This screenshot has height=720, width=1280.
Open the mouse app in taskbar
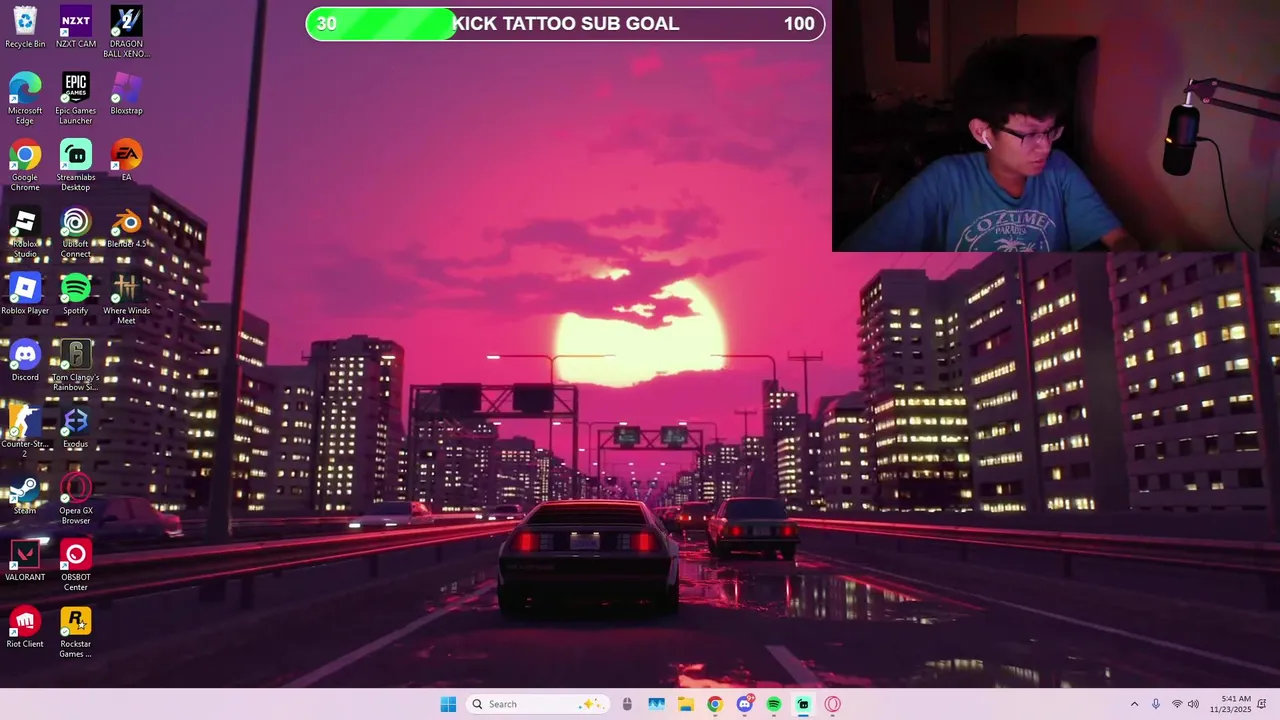627,704
